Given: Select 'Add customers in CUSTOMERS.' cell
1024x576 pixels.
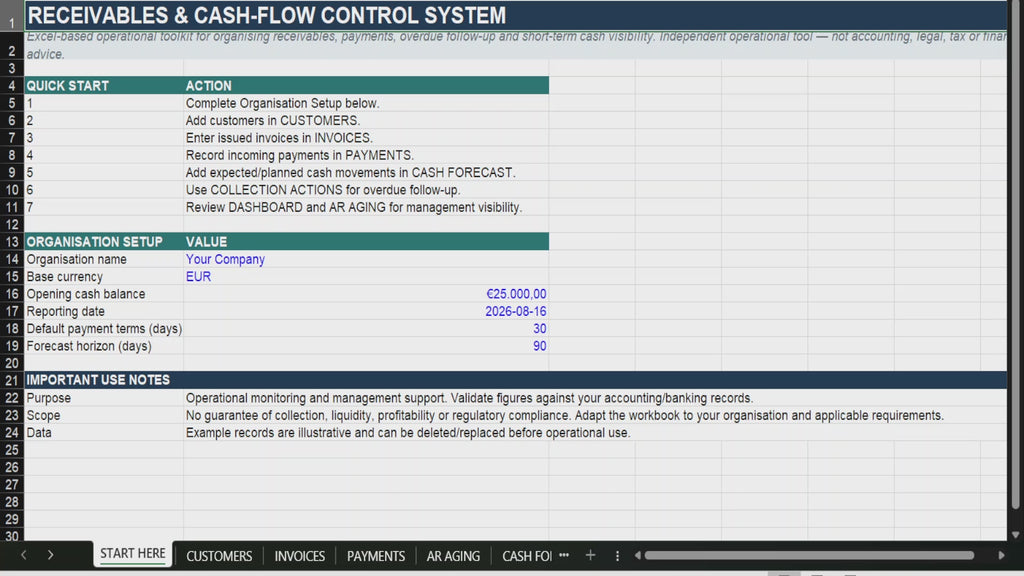Looking at the screenshot, I should [366, 120].
